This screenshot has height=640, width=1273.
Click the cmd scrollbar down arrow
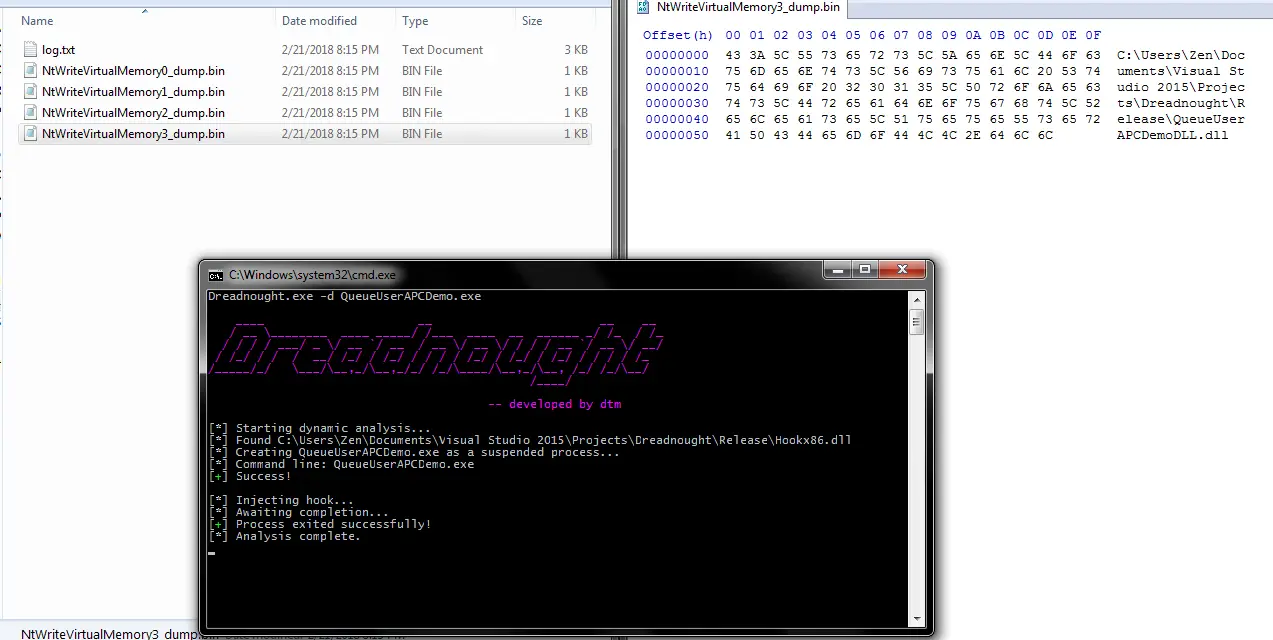(917, 619)
